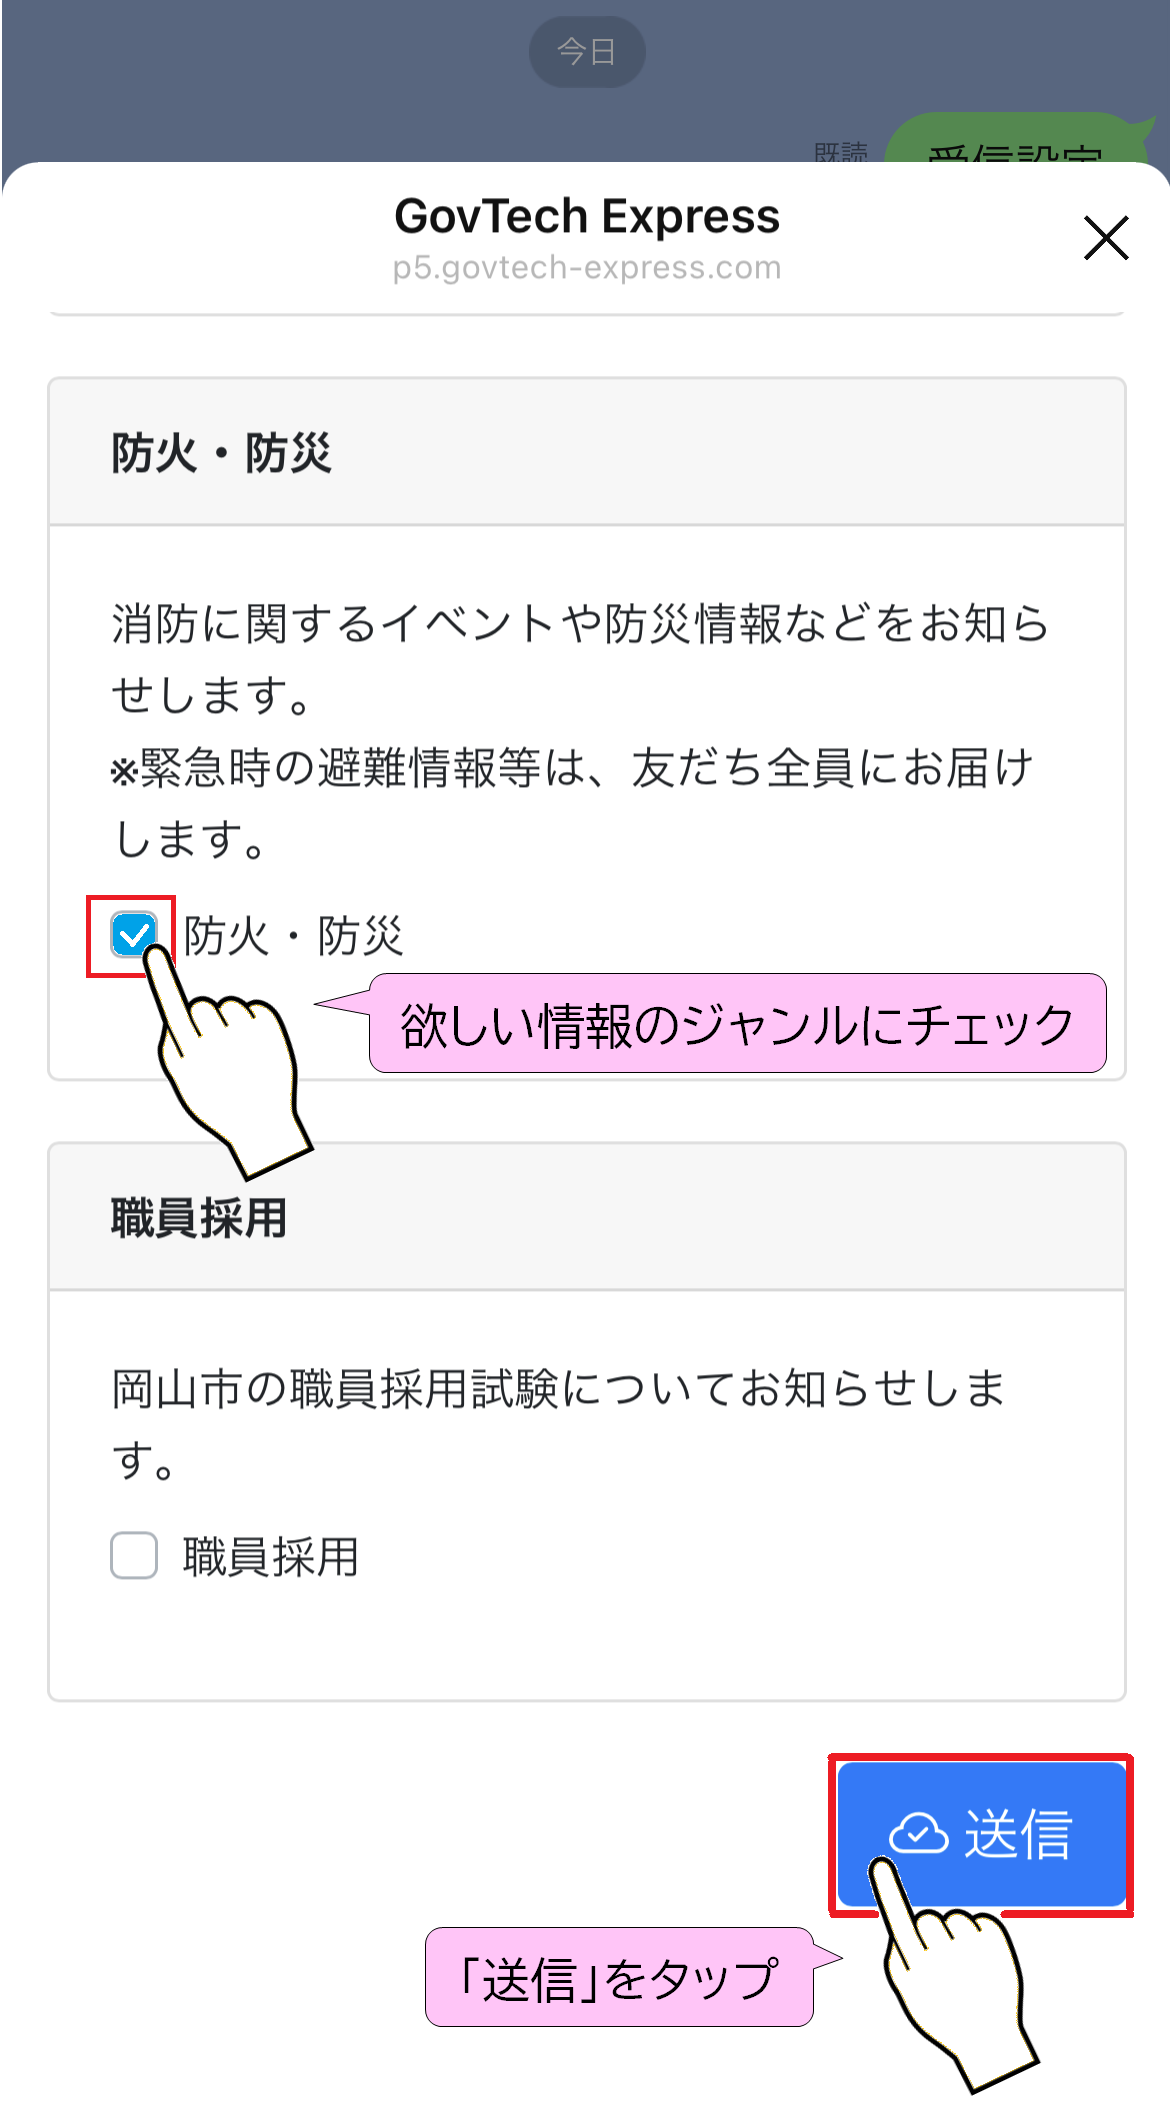This screenshot has width=1170, height=2125.
Task: Click the pink 欲しい情報のジャンルにチェック callout
Action: pyautogui.click(x=737, y=1024)
